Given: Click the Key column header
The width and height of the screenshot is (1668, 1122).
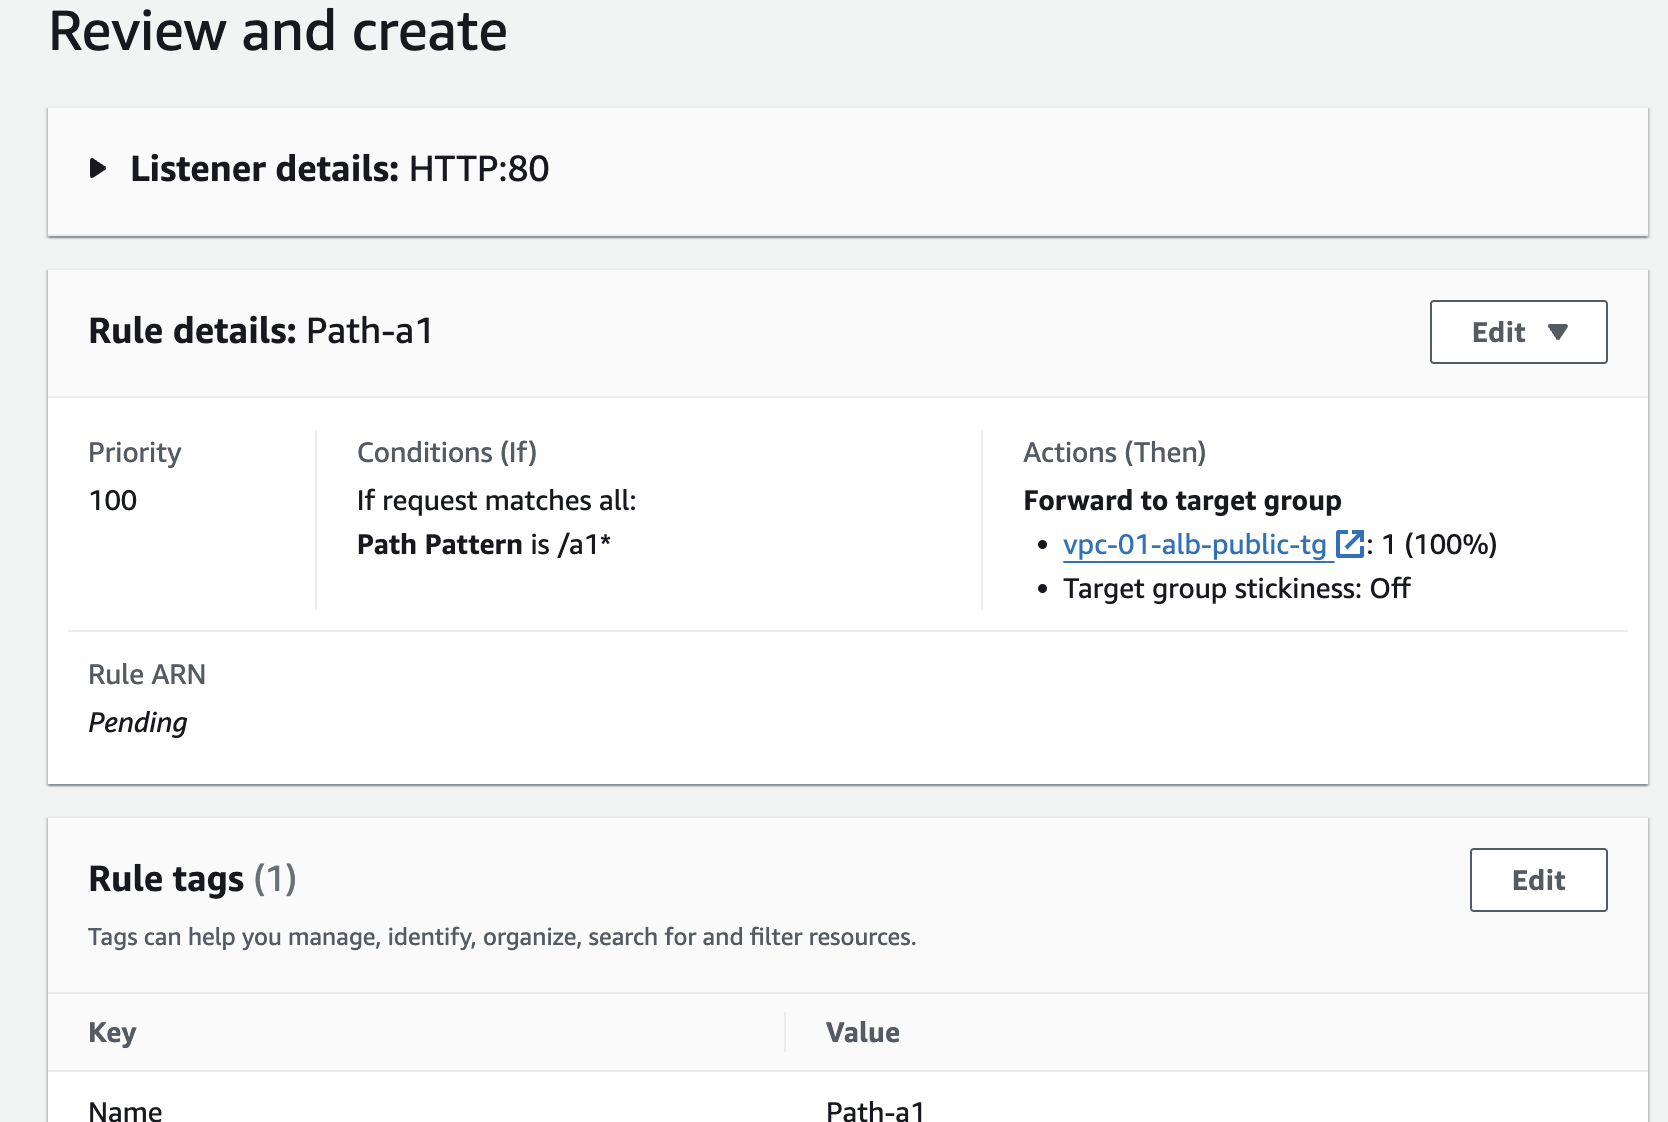Looking at the screenshot, I should (112, 1032).
